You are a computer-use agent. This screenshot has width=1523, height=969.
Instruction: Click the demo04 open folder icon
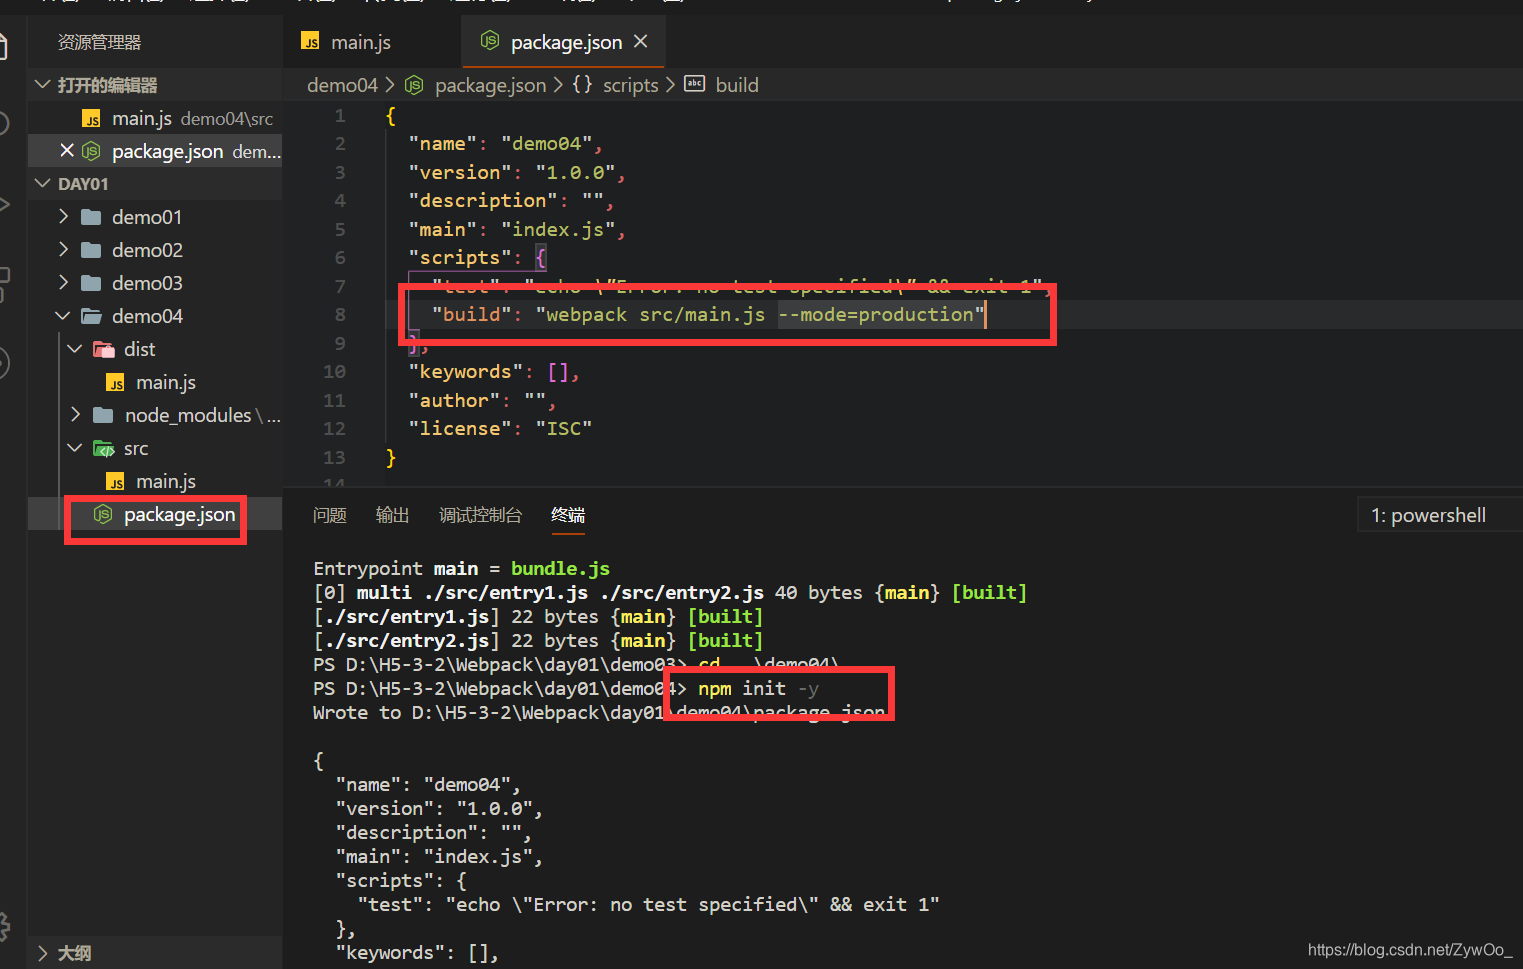pos(91,316)
